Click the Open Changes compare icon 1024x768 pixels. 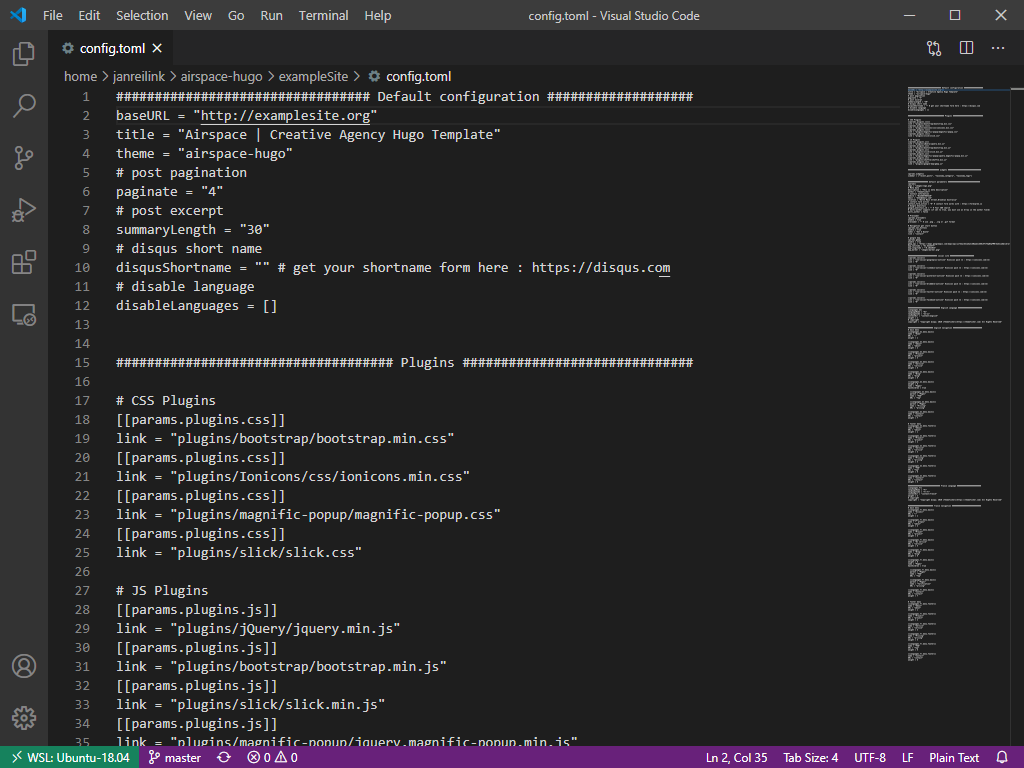pyautogui.click(x=934, y=48)
